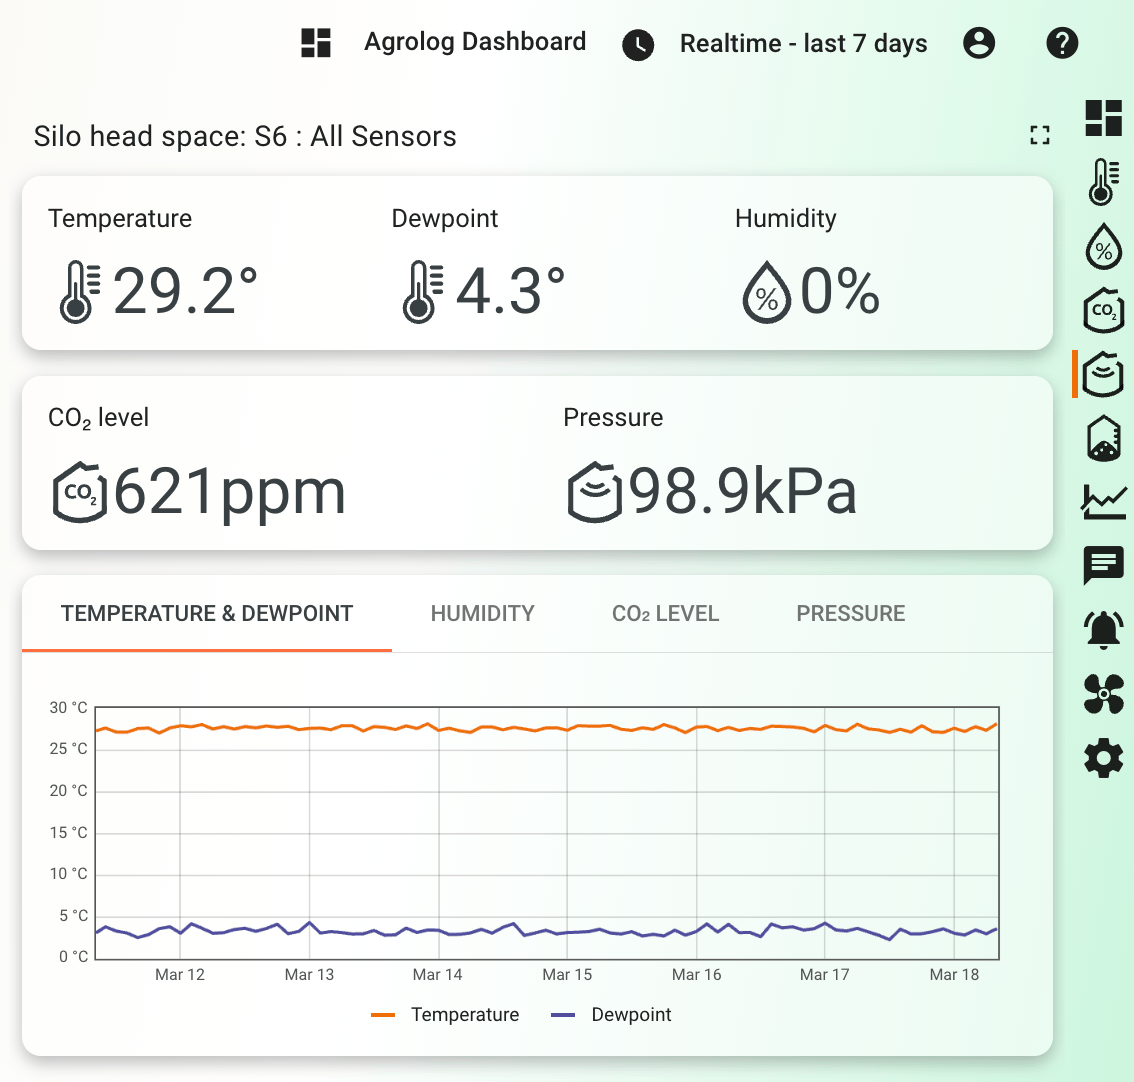Viewport: 1134px width, 1082px height.
Task: Toggle Temperature series in chart legend
Action: [446, 1015]
